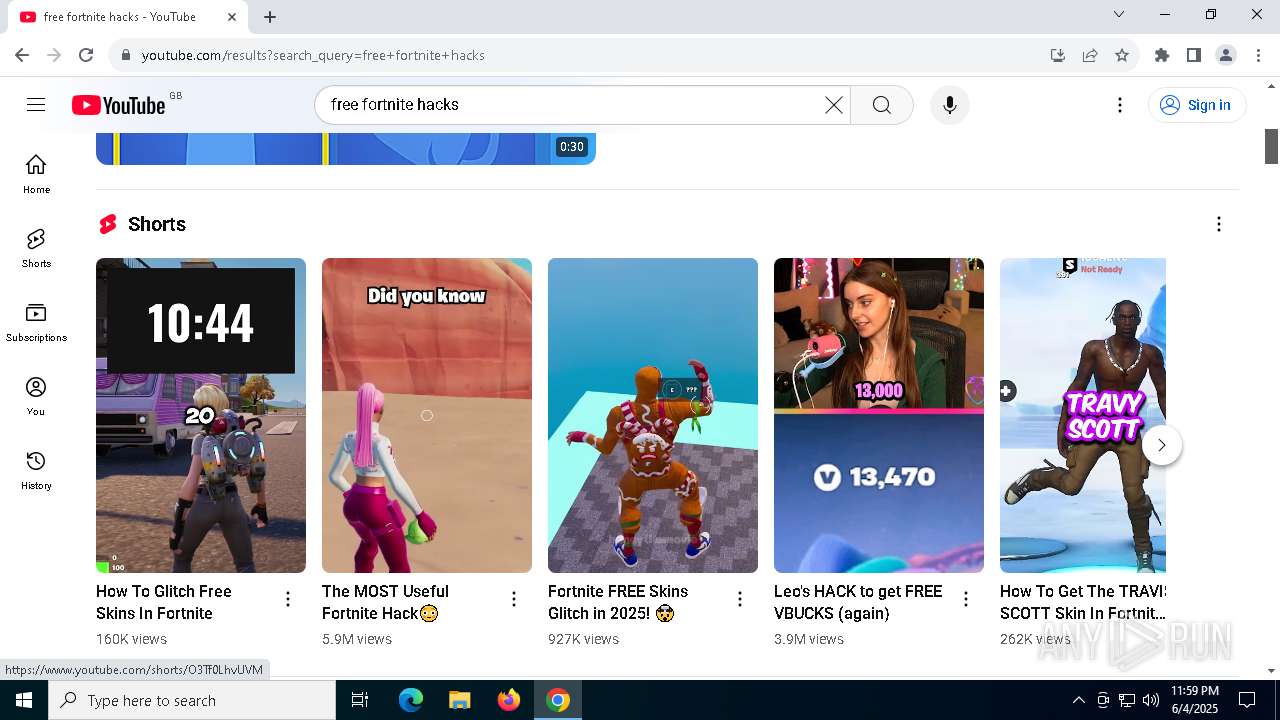Open the Chrome profile avatar
The width and height of the screenshot is (1280, 720).
point(1226,55)
